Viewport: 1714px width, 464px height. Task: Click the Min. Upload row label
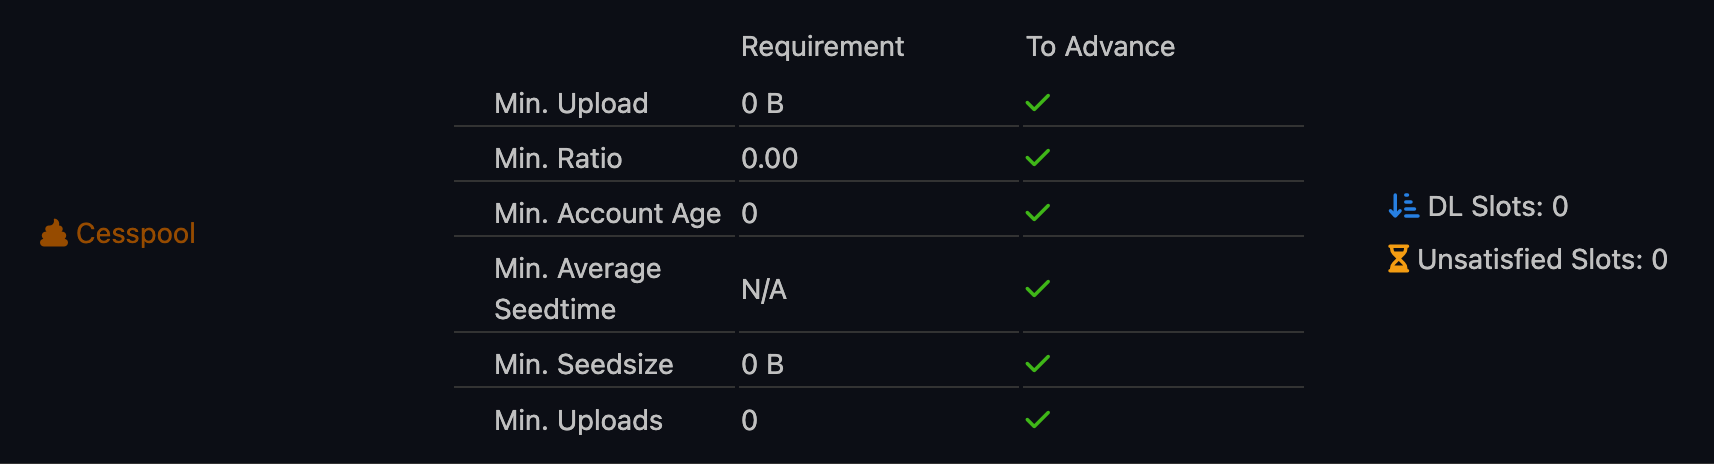click(x=571, y=103)
